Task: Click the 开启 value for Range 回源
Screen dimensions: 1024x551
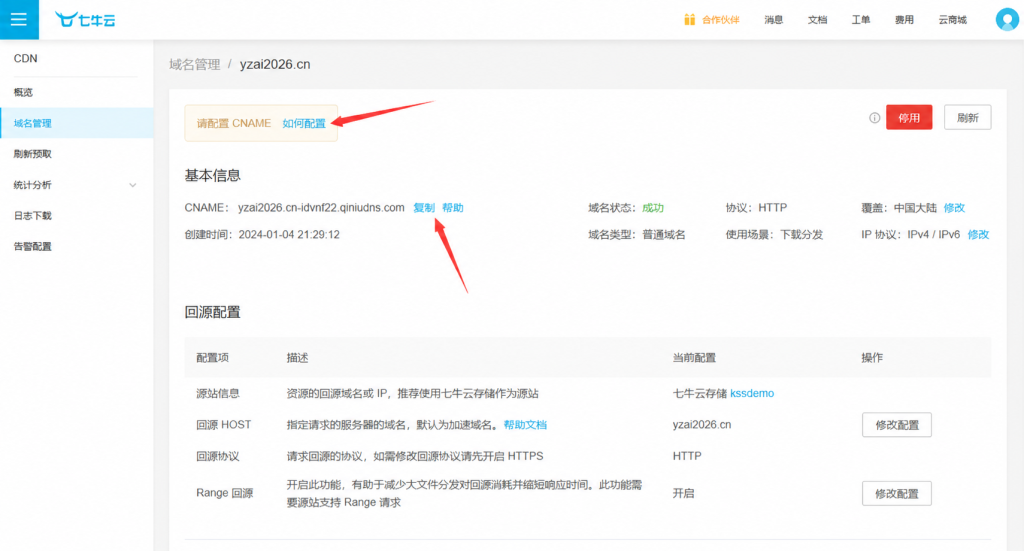Action: click(x=684, y=494)
